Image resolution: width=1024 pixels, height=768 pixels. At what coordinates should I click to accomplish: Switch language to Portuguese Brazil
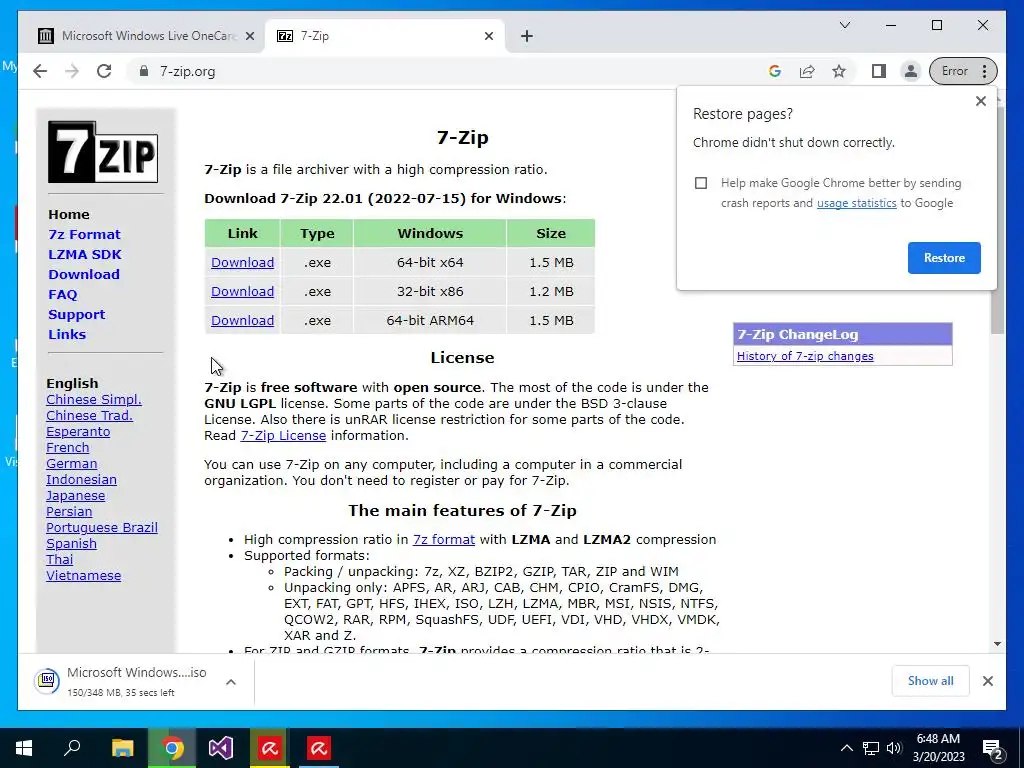point(102,528)
